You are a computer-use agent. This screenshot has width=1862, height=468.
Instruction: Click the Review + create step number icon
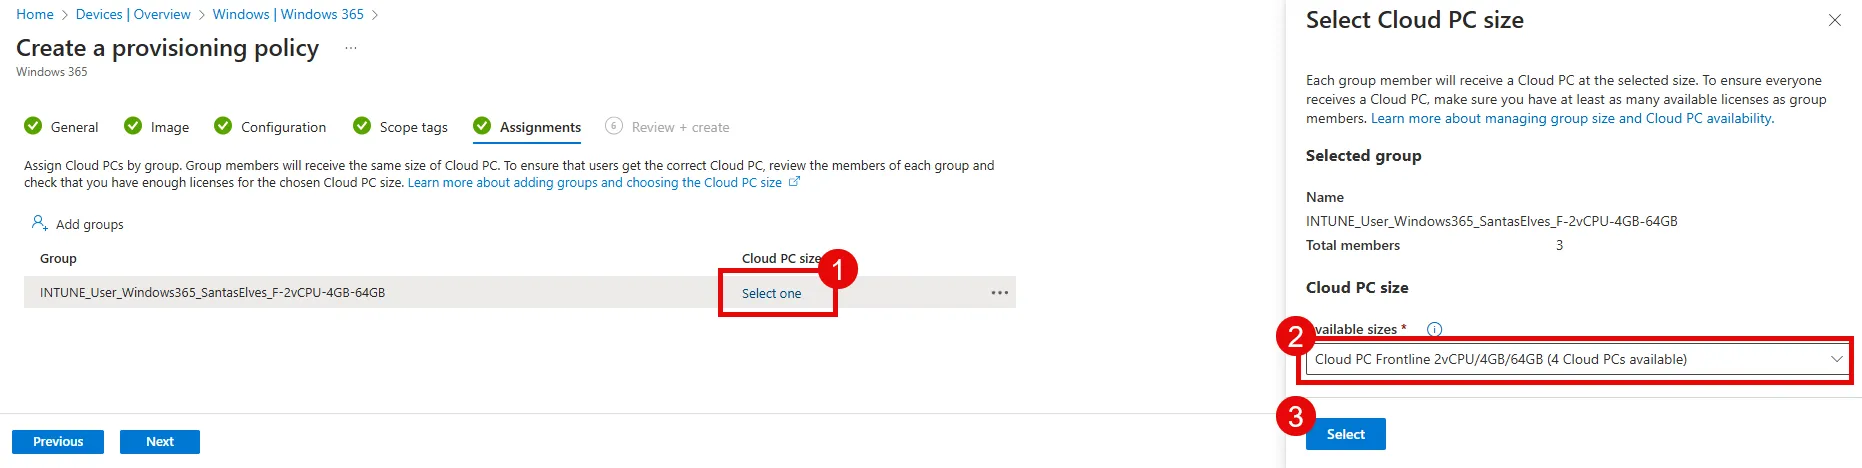614,126
